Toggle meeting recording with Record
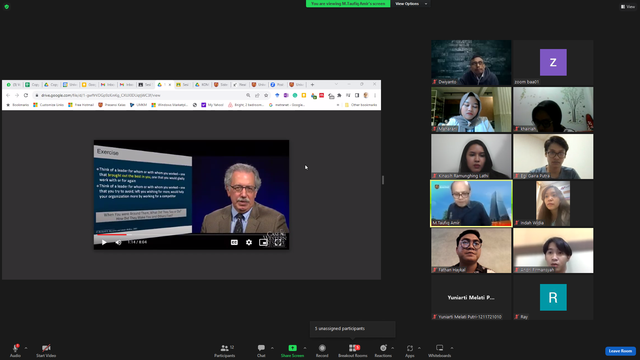 tap(322, 350)
